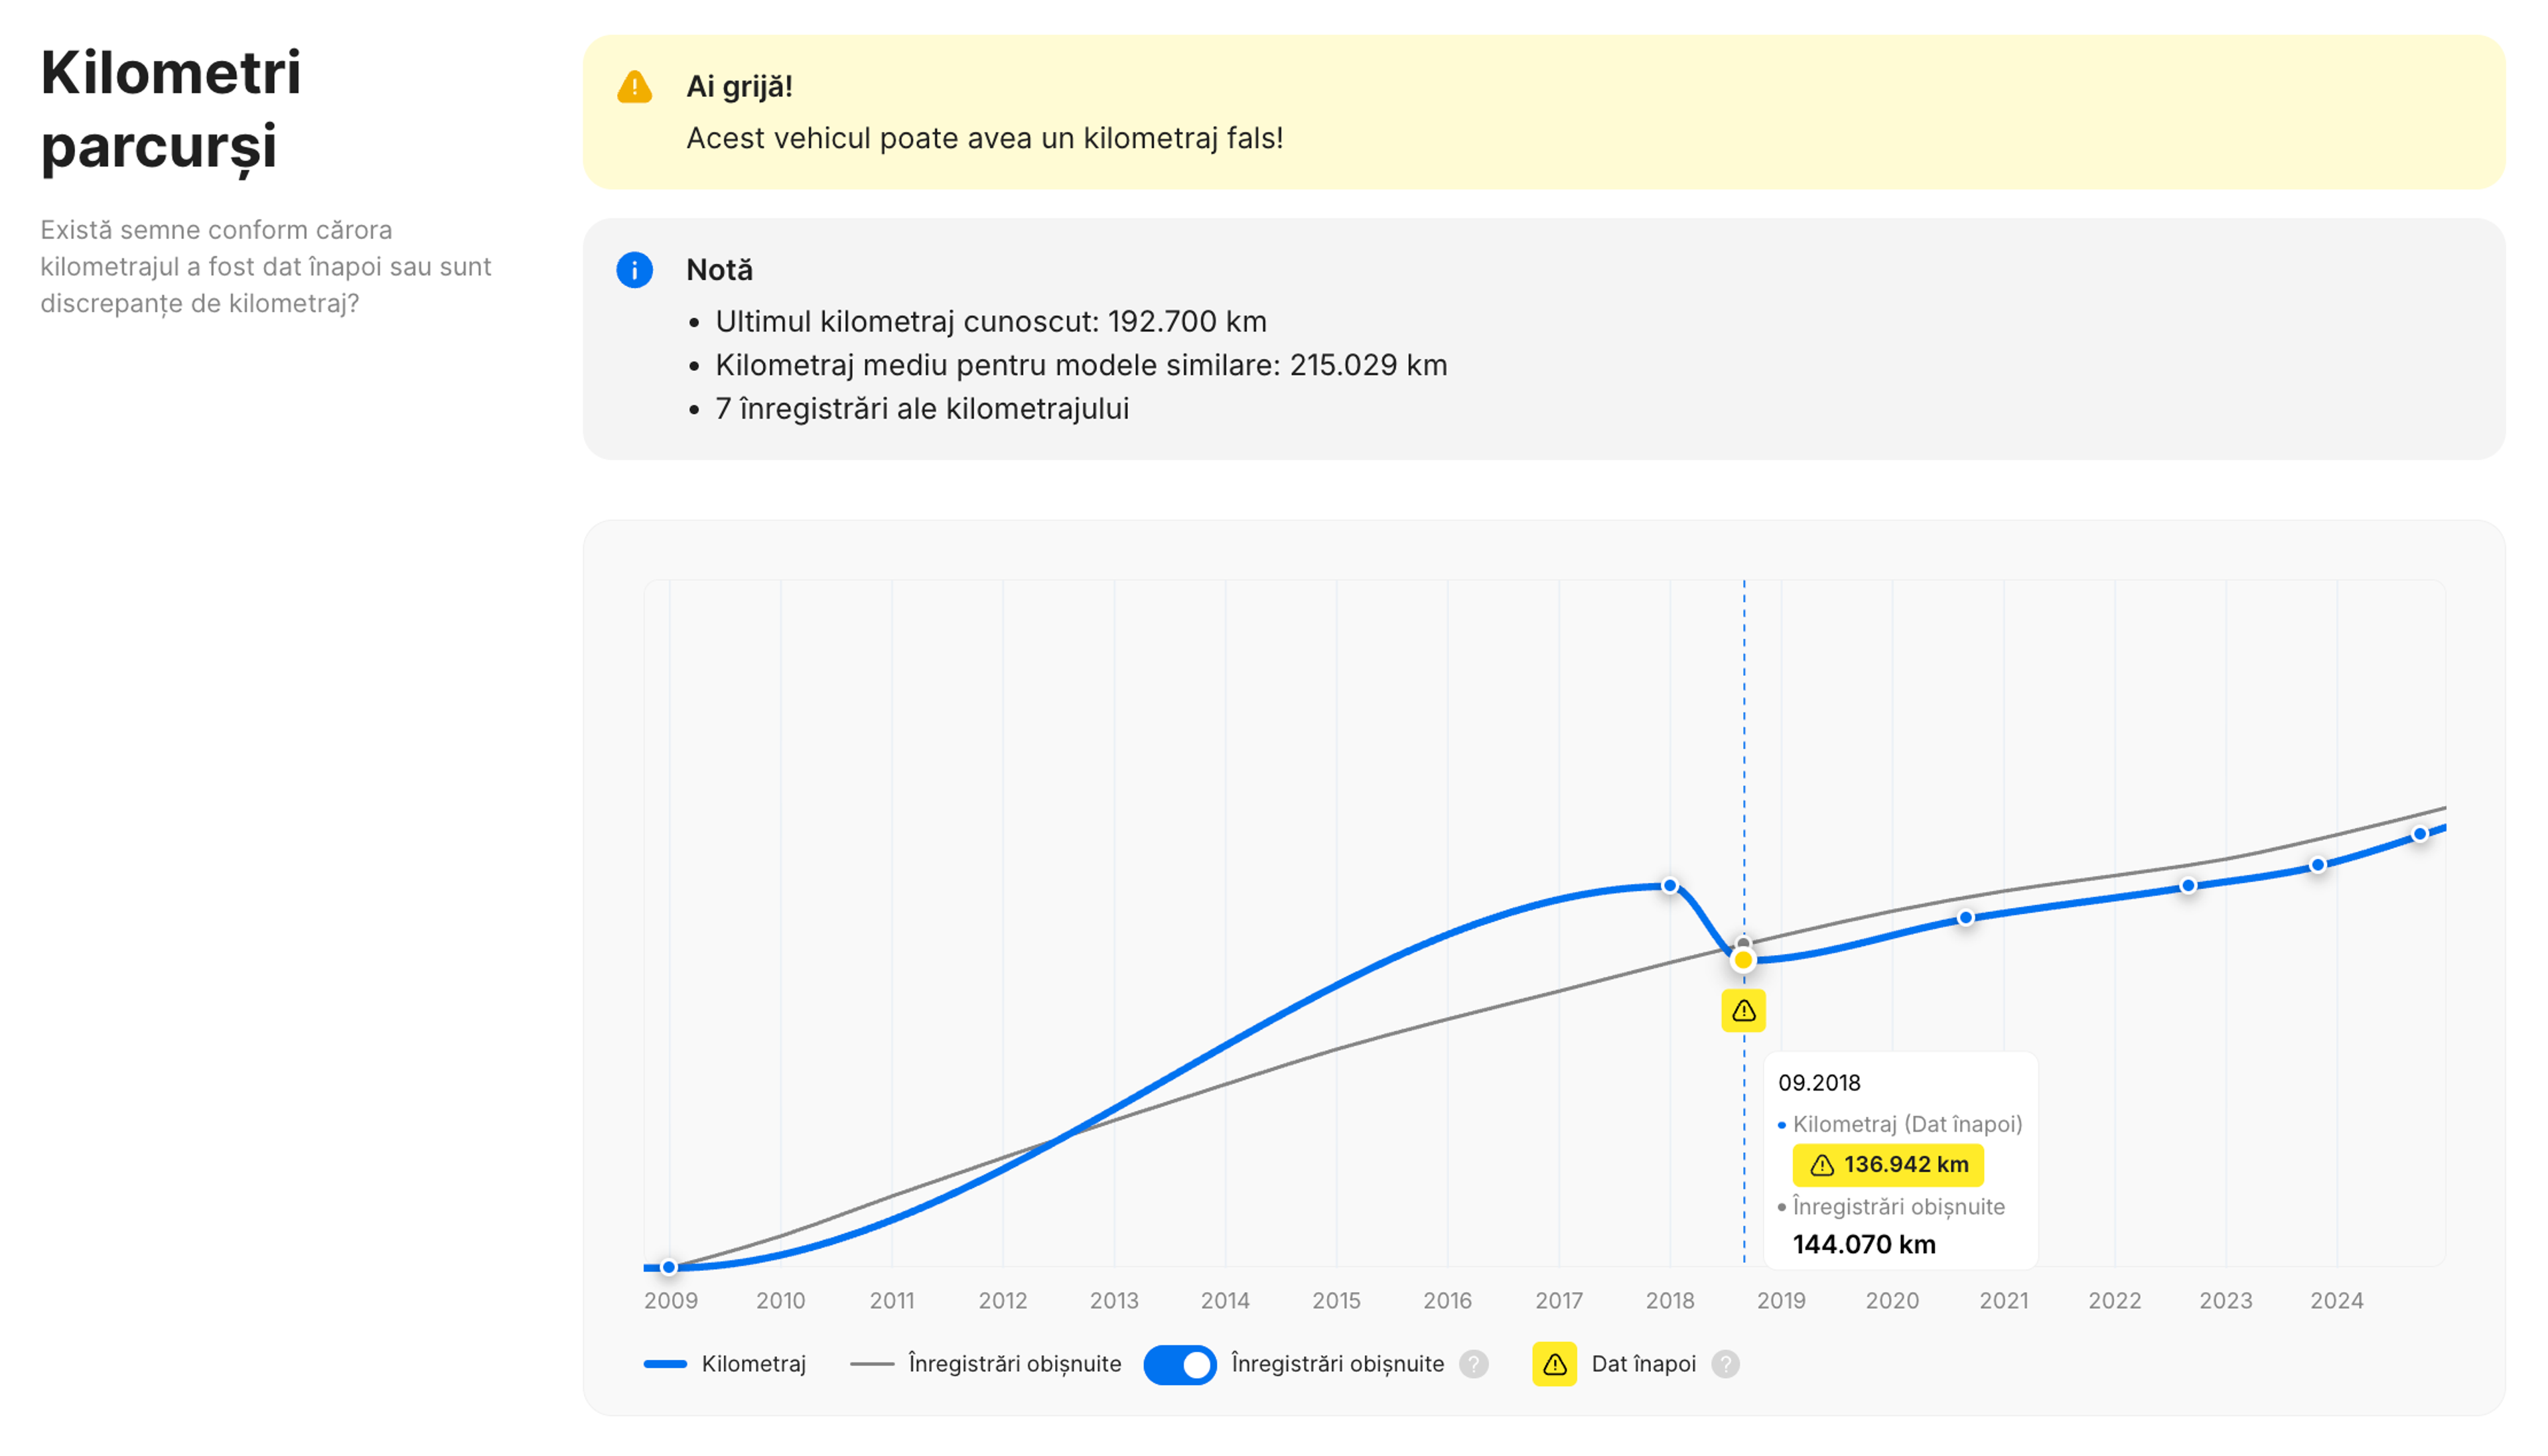Screen dimensions: 2548x1456
Task: Select the first data point at 2009
Action: [x=669, y=1267]
